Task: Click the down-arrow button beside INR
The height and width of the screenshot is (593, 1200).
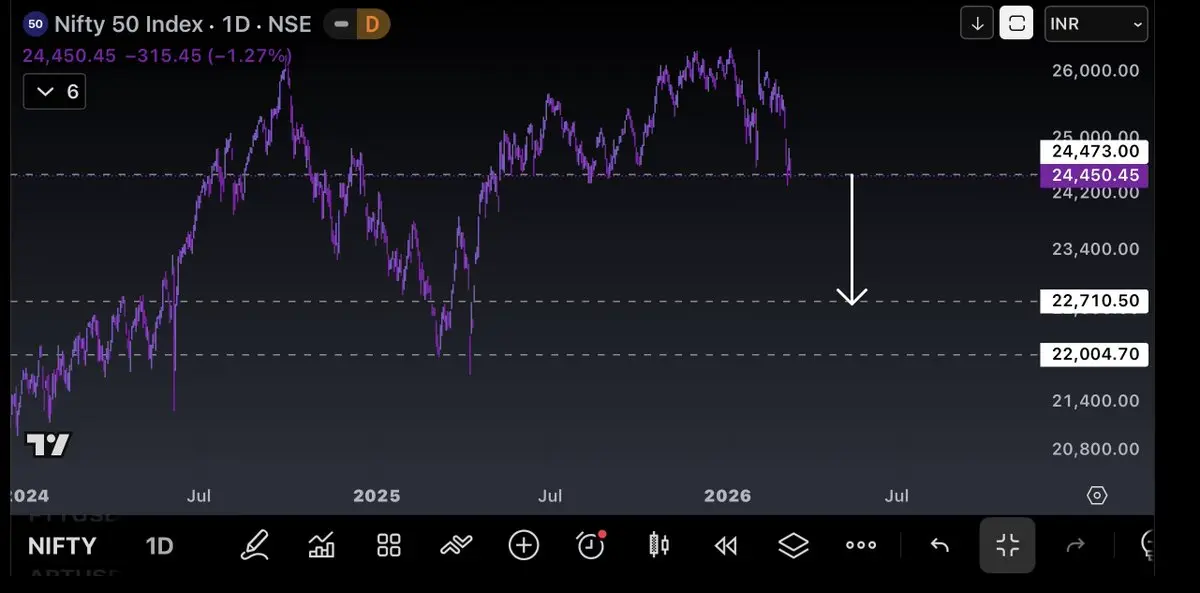Action: coord(977,24)
